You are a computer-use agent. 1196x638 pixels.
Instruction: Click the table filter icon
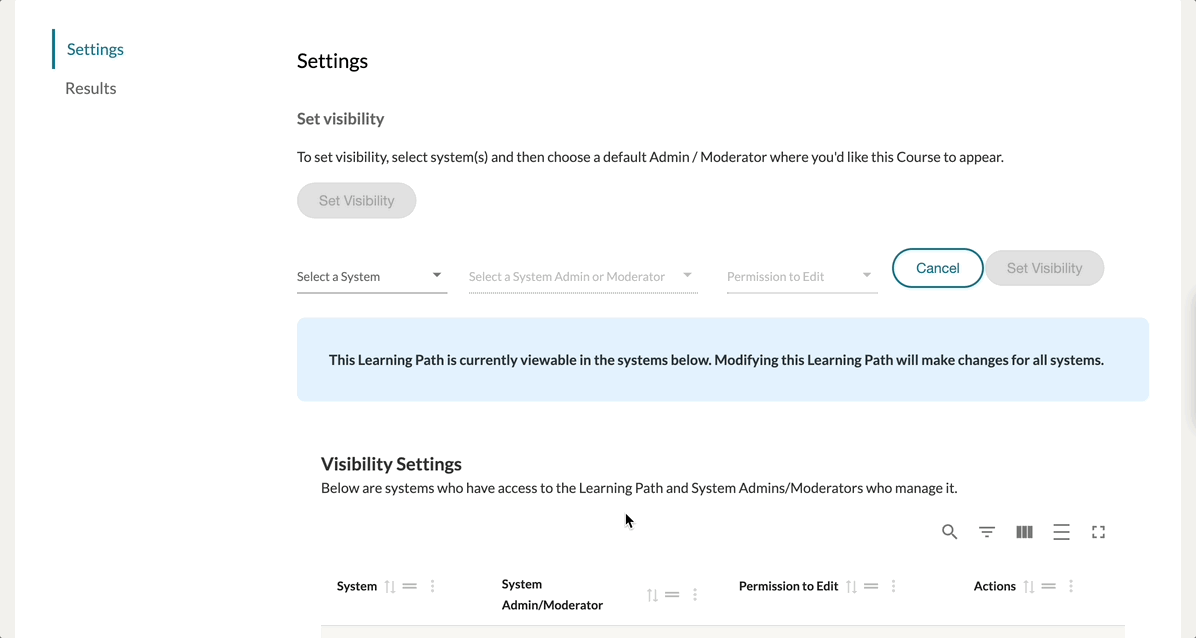[x=987, y=532]
